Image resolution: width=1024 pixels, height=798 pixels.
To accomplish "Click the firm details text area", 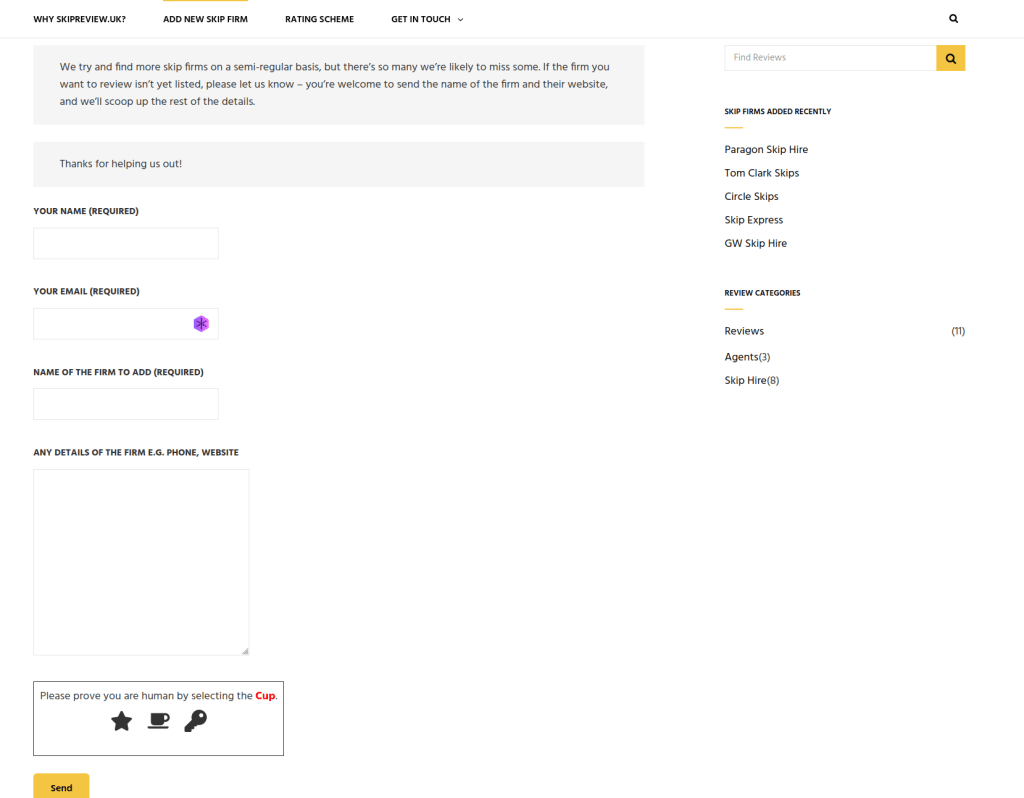I will (x=141, y=562).
